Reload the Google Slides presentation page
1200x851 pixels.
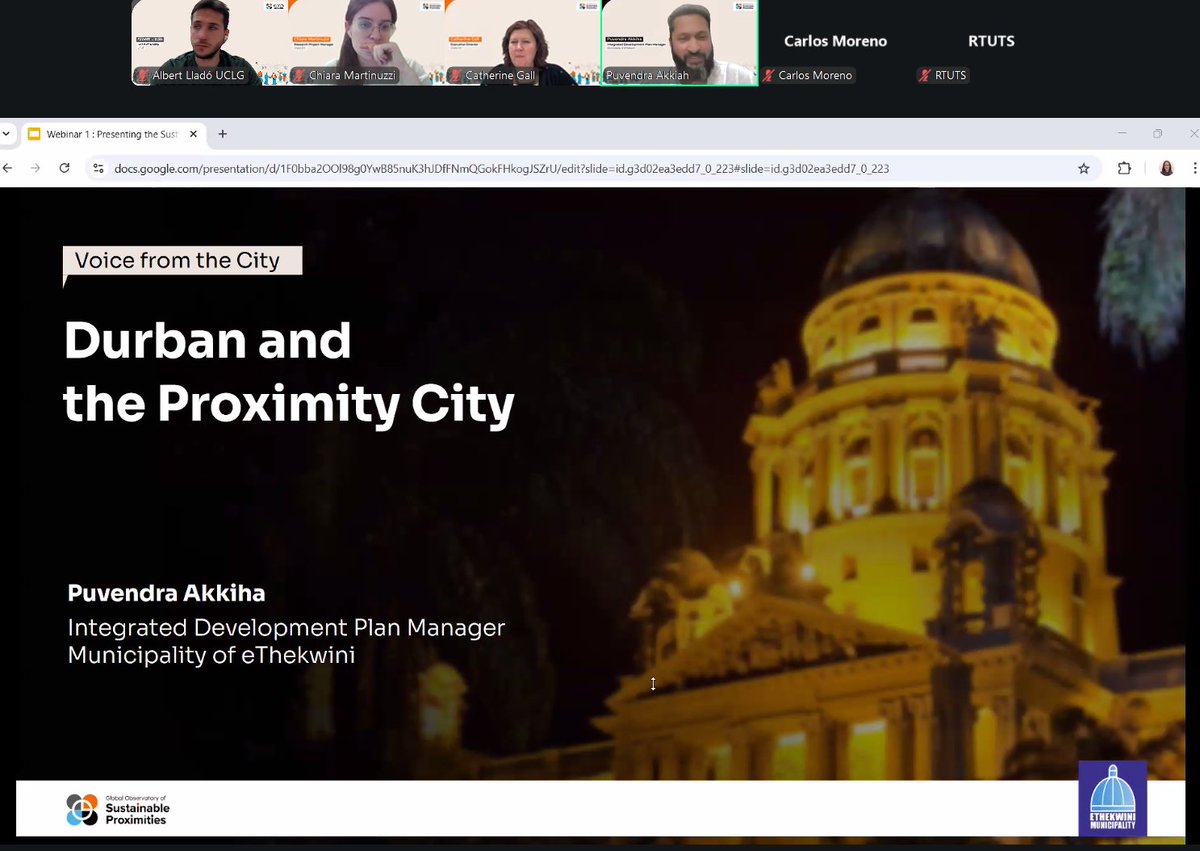click(x=64, y=169)
